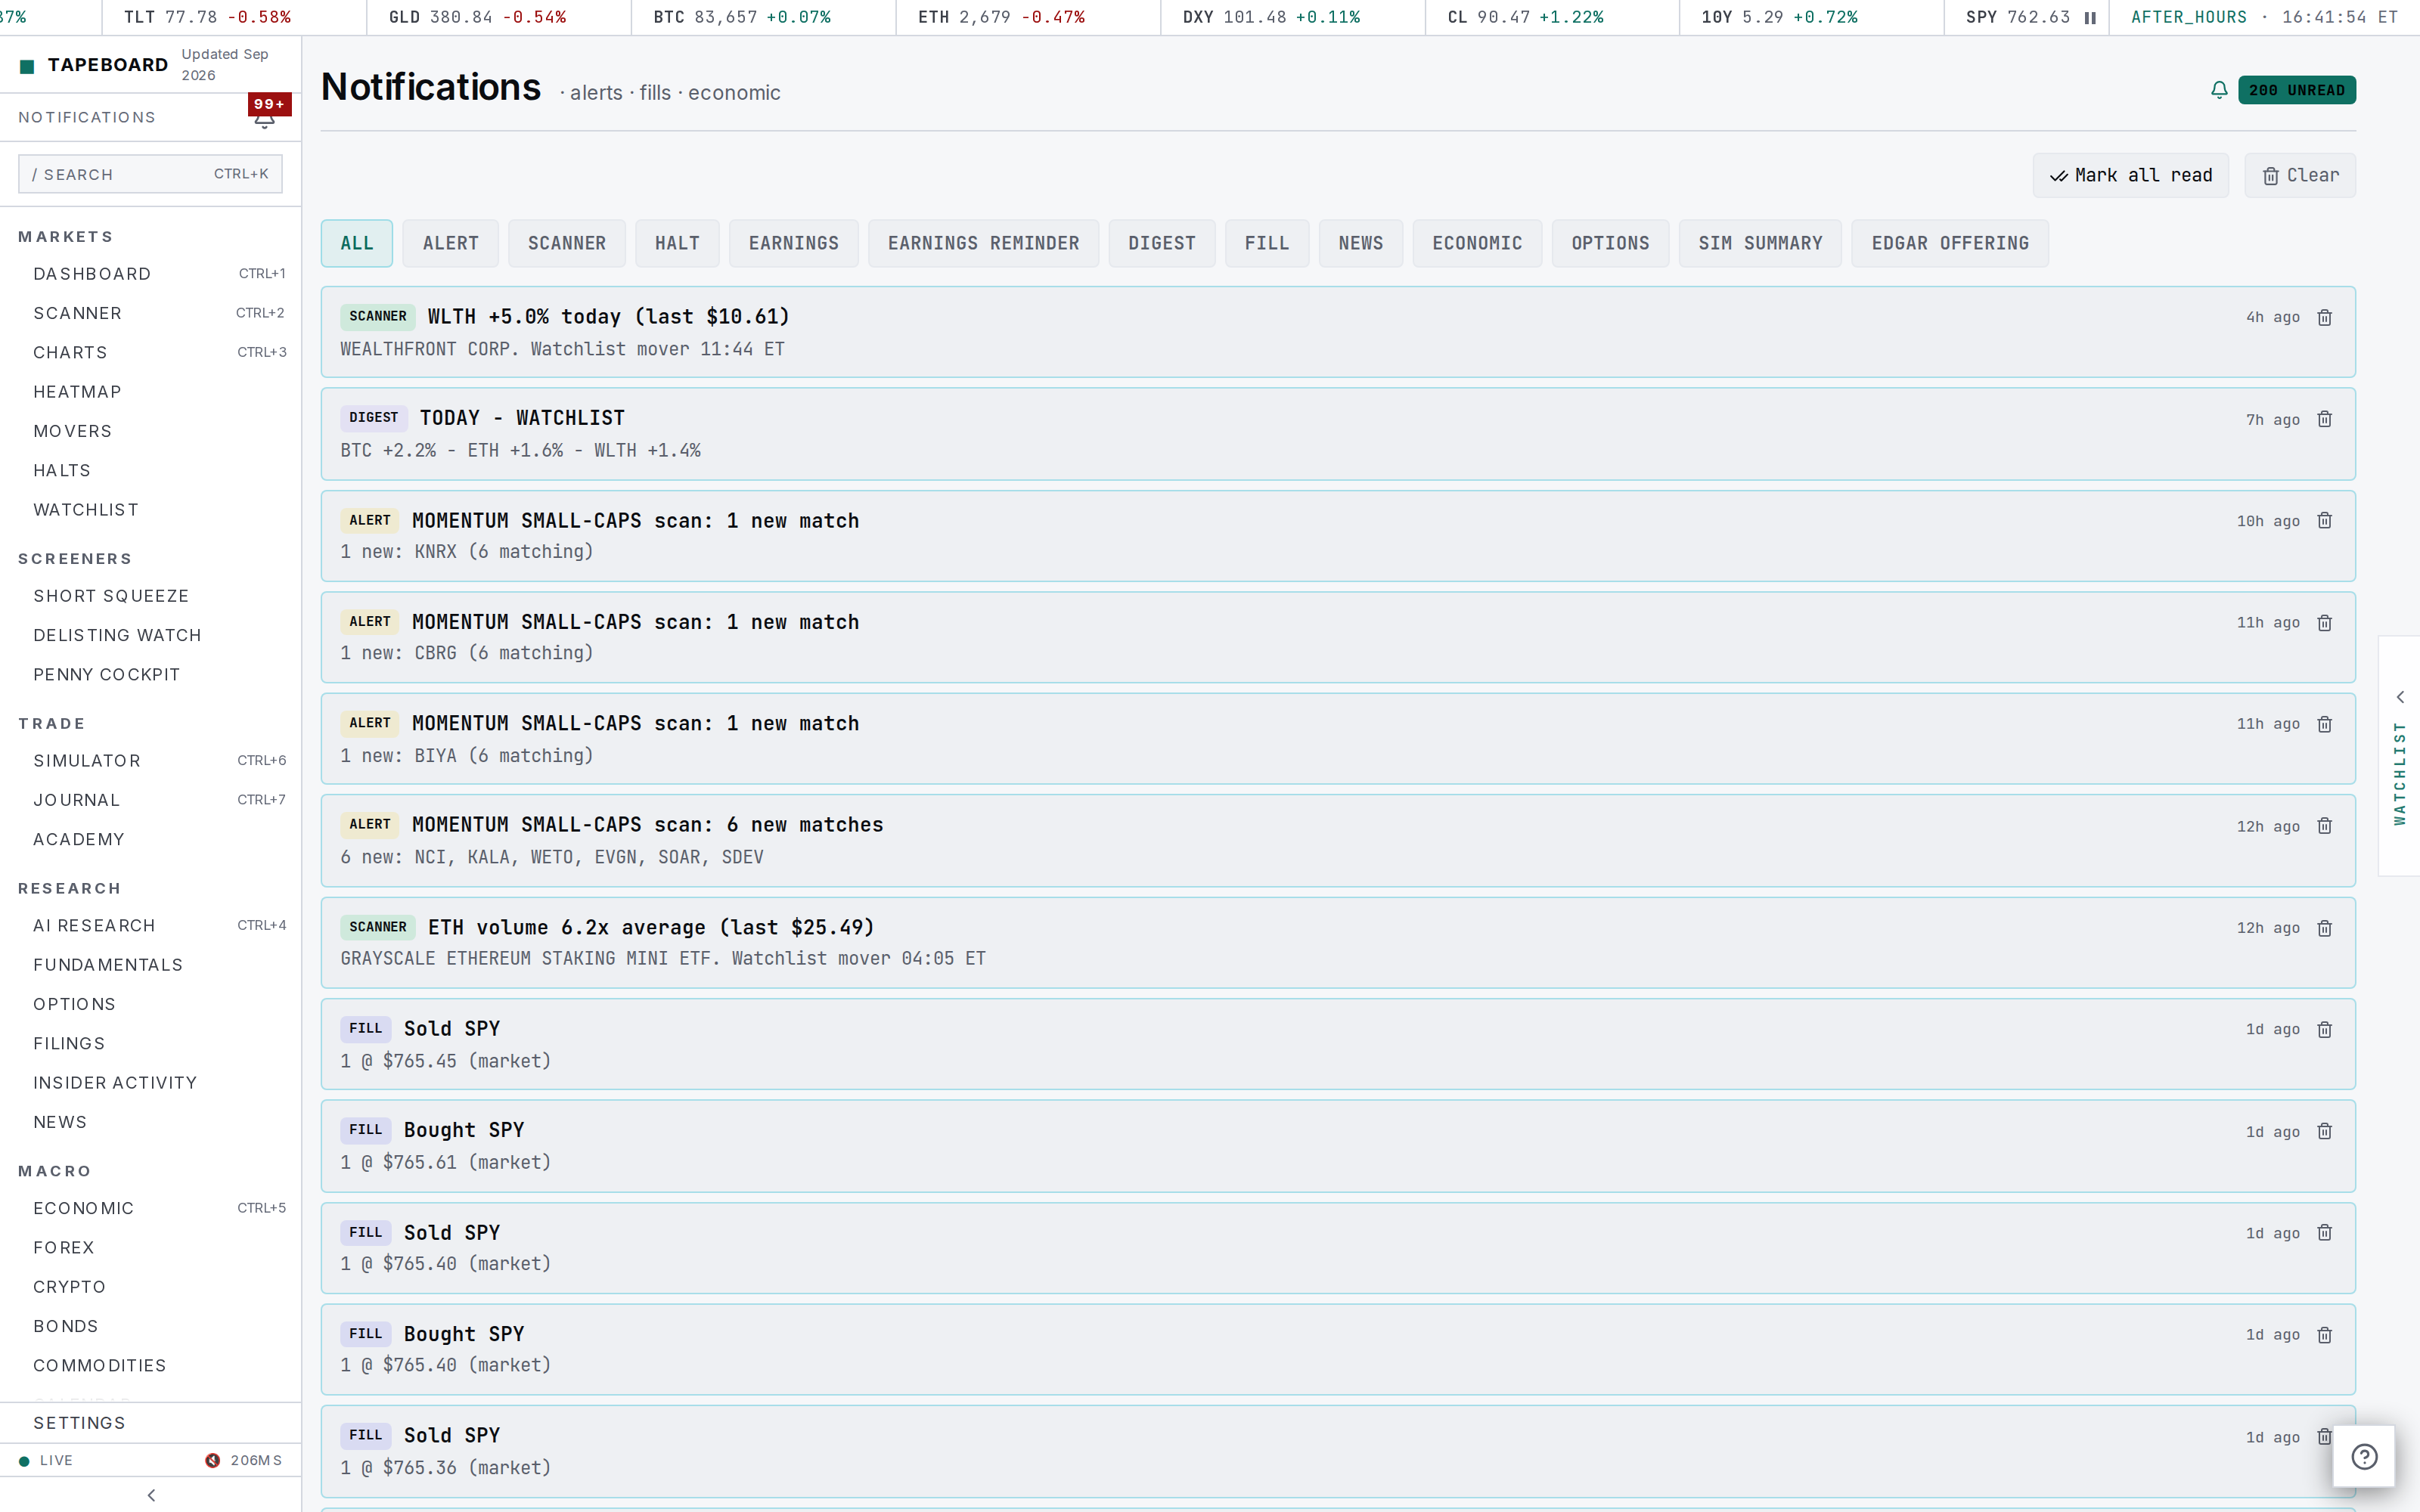Click the LIVE connection status indicator
This screenshot has width=2420, height=1512.
[x=46, y=1461]
